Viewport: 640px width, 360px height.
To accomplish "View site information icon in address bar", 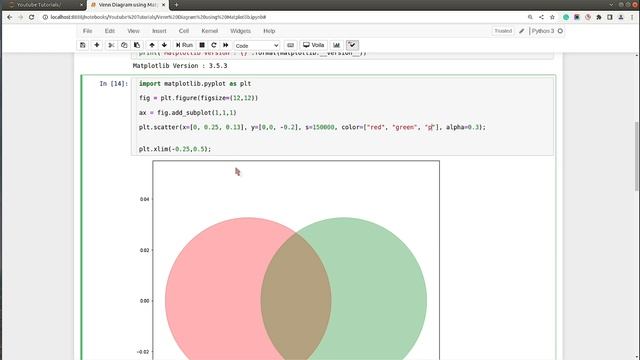I will coord(45,17).
